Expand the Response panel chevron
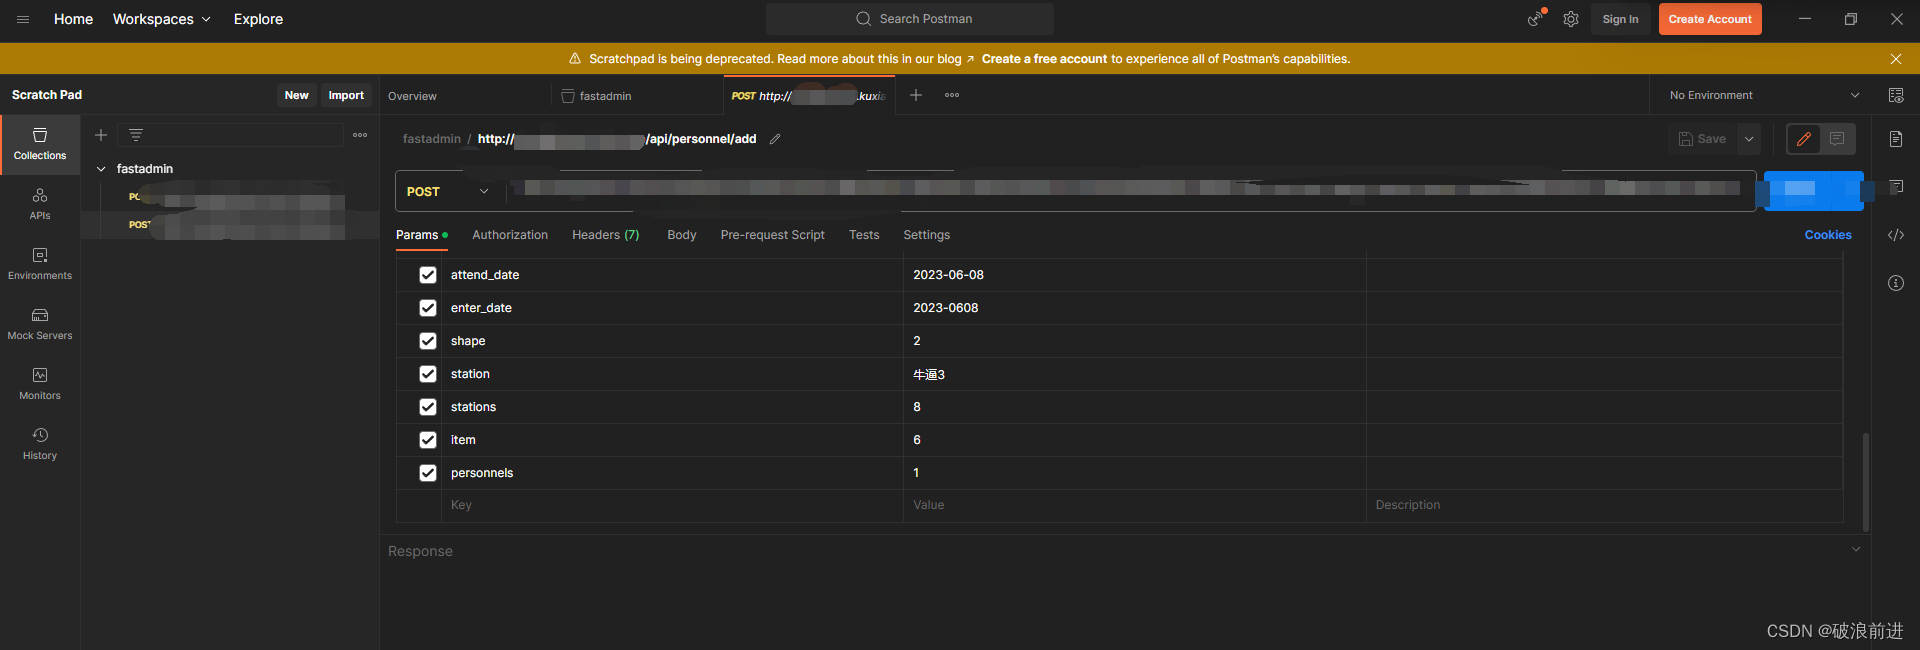This screenshot has height=650, width=1920. pyautogui.click(x=1856, y=549)
